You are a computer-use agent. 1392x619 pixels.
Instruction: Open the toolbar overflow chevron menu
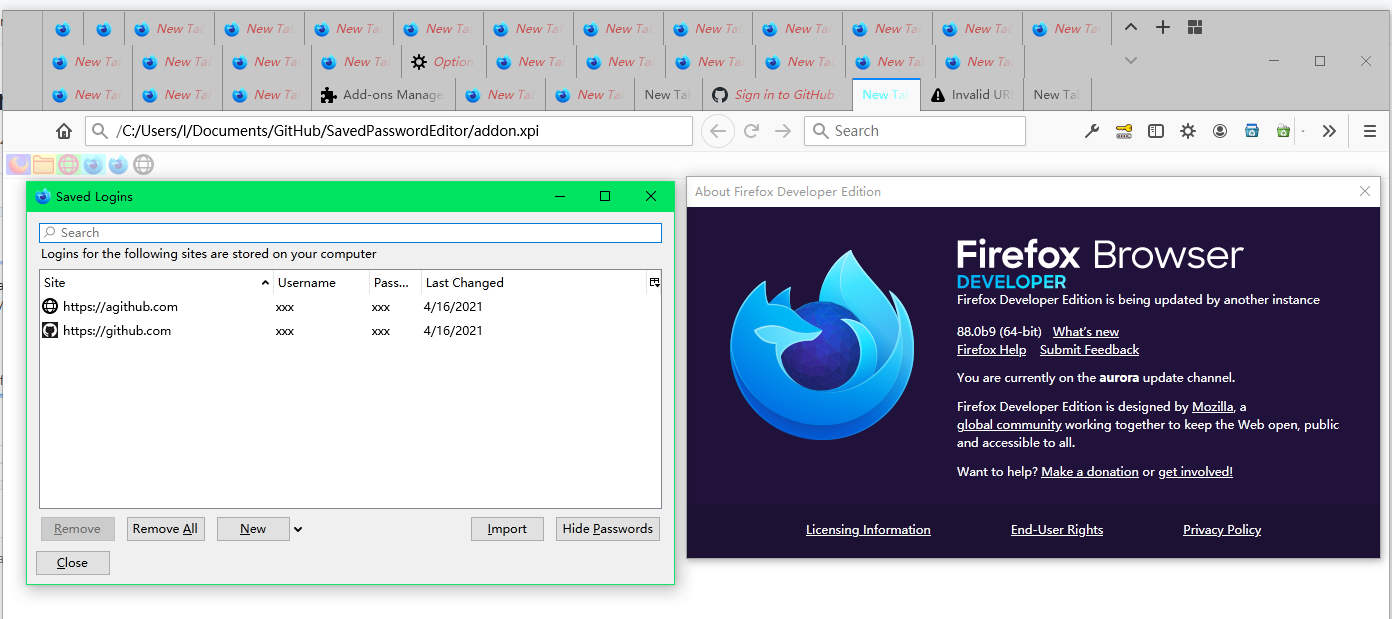click(x=1329, y=131)
